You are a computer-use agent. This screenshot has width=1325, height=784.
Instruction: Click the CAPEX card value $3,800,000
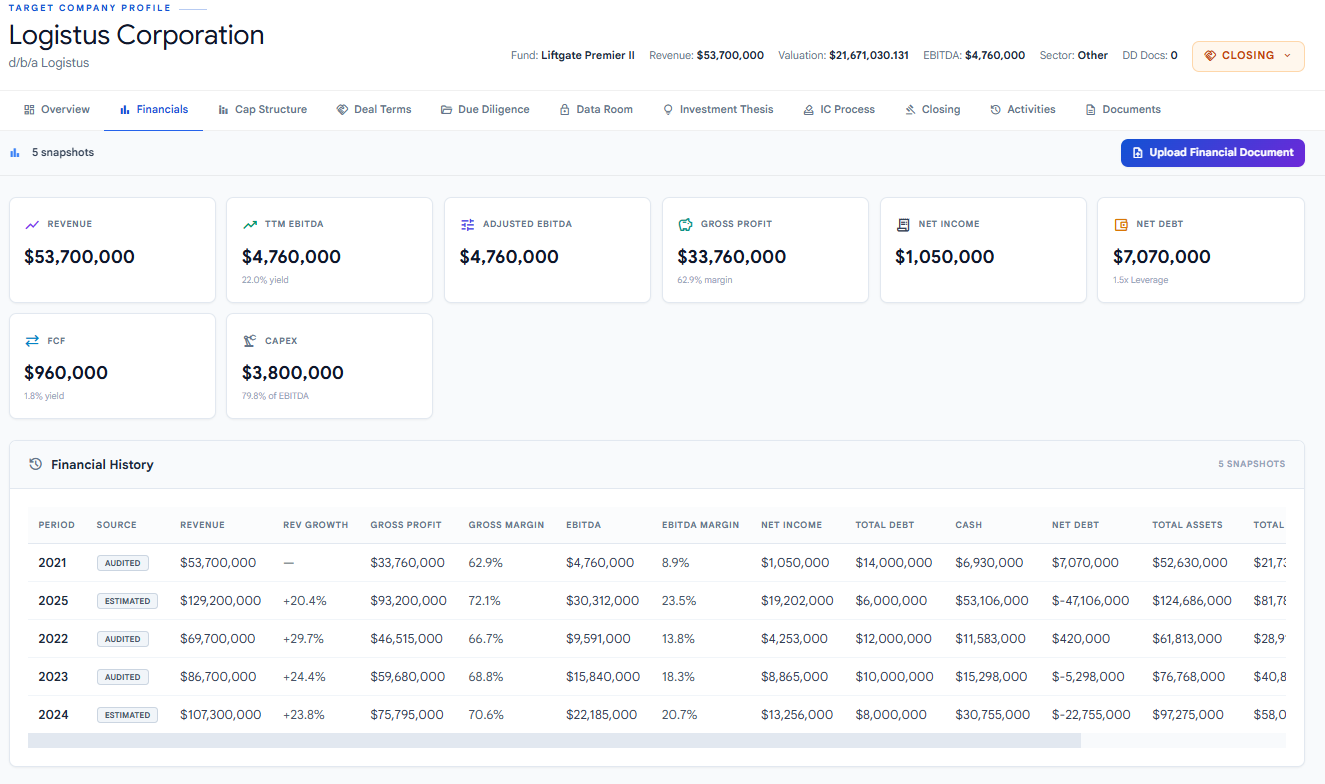[x=293, y=373]
